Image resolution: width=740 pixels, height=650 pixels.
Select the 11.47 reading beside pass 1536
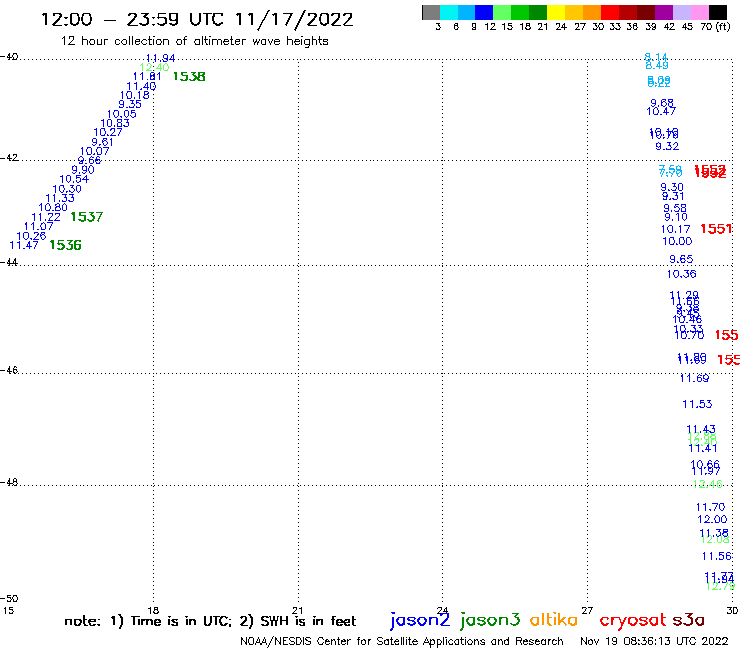click(x=24, y=245)
